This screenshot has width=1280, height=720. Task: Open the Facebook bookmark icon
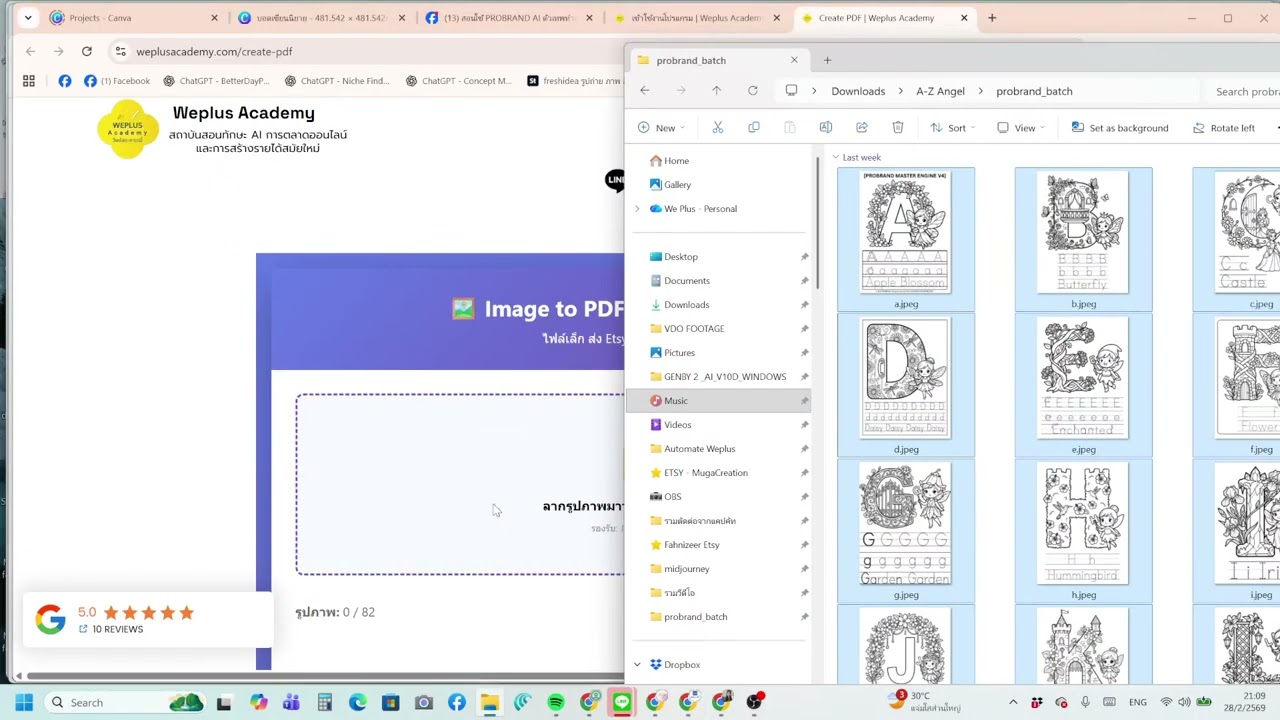tap(65, 81)
